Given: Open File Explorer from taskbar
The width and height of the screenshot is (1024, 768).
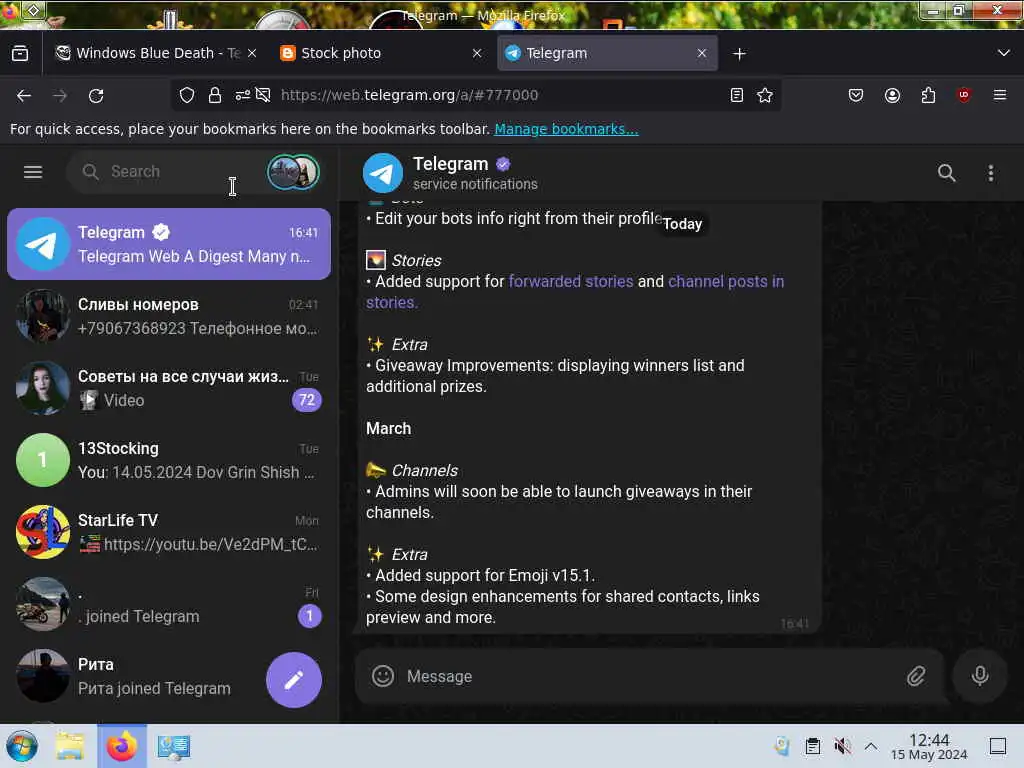Looking at the screenshot, I should (70, 746).
